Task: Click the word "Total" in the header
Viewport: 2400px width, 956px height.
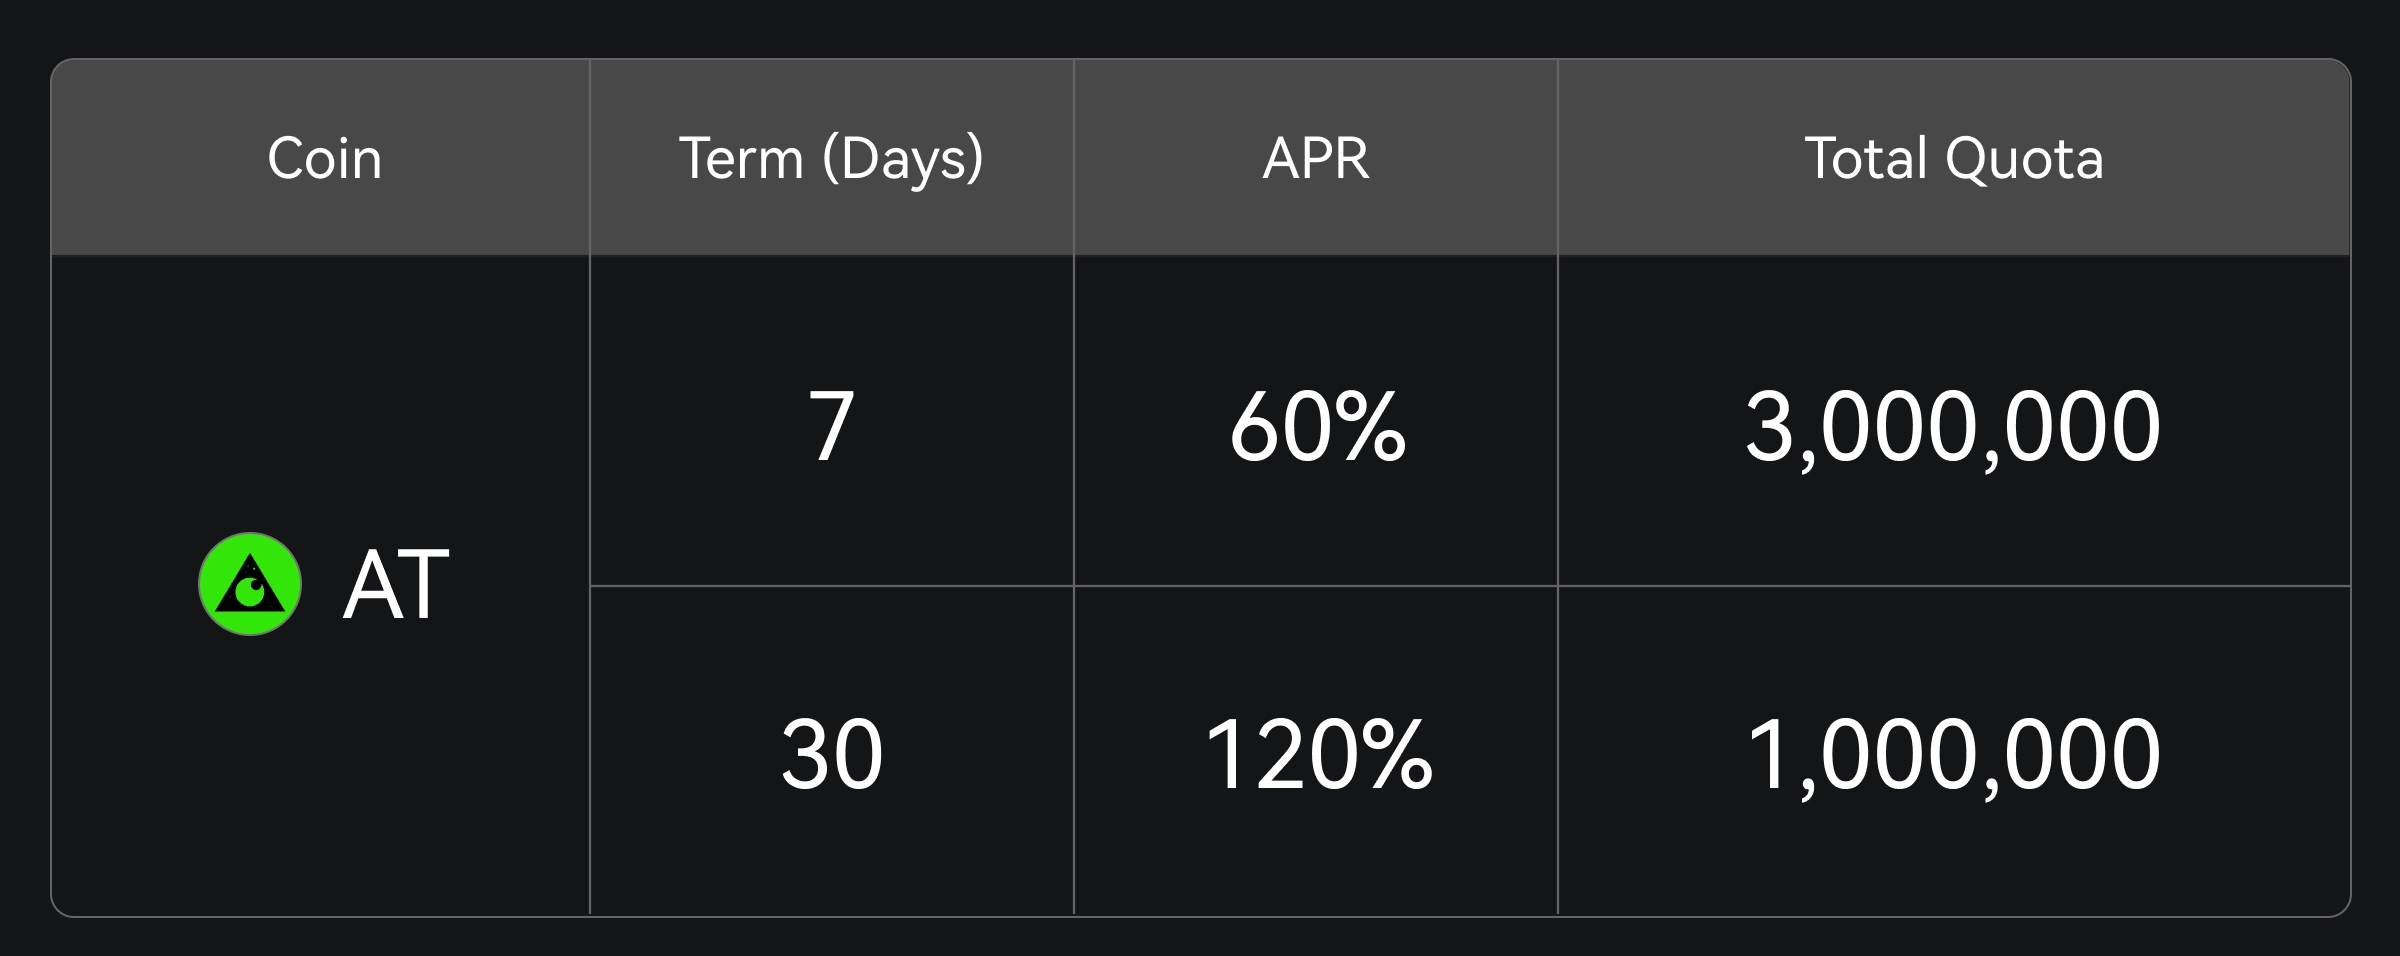Action: pos(1866,158)
